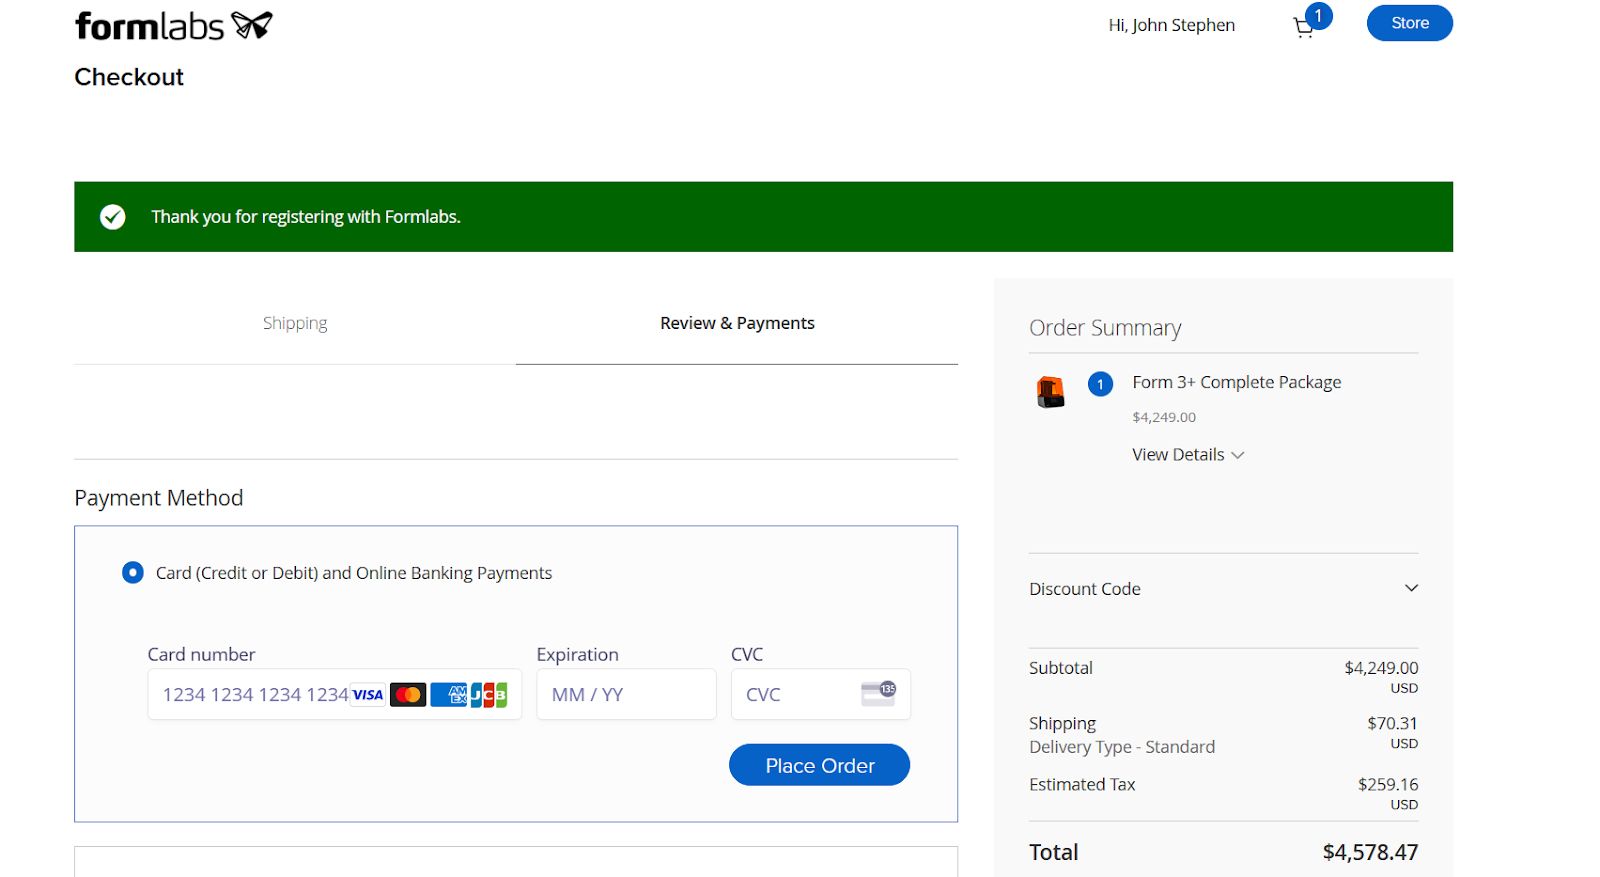This screenshot has height=877, width=1600.
Task: Switch to the Shipping step tab
Action: tap(295, 323)
